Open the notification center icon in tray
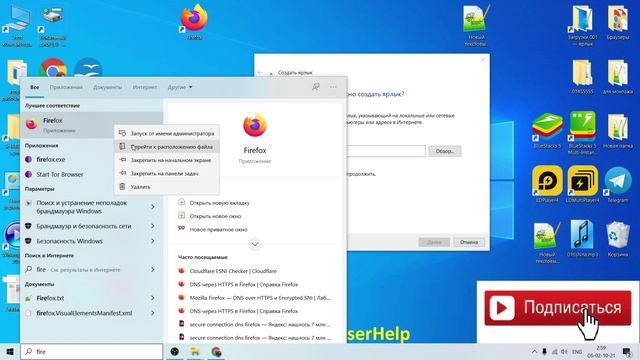Image resolution: width=640 pixels, height=360 pixels. 627,351
